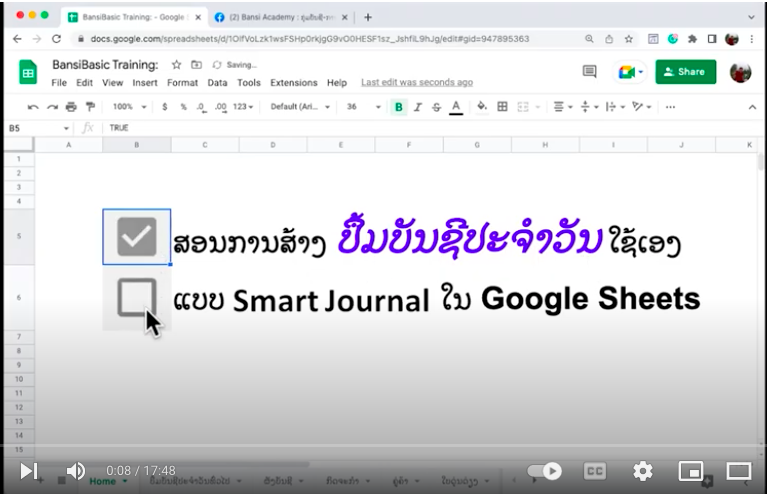
Task: Open the text wrapping dropdown
Action: pyautogui.click(x=615, y=107)
